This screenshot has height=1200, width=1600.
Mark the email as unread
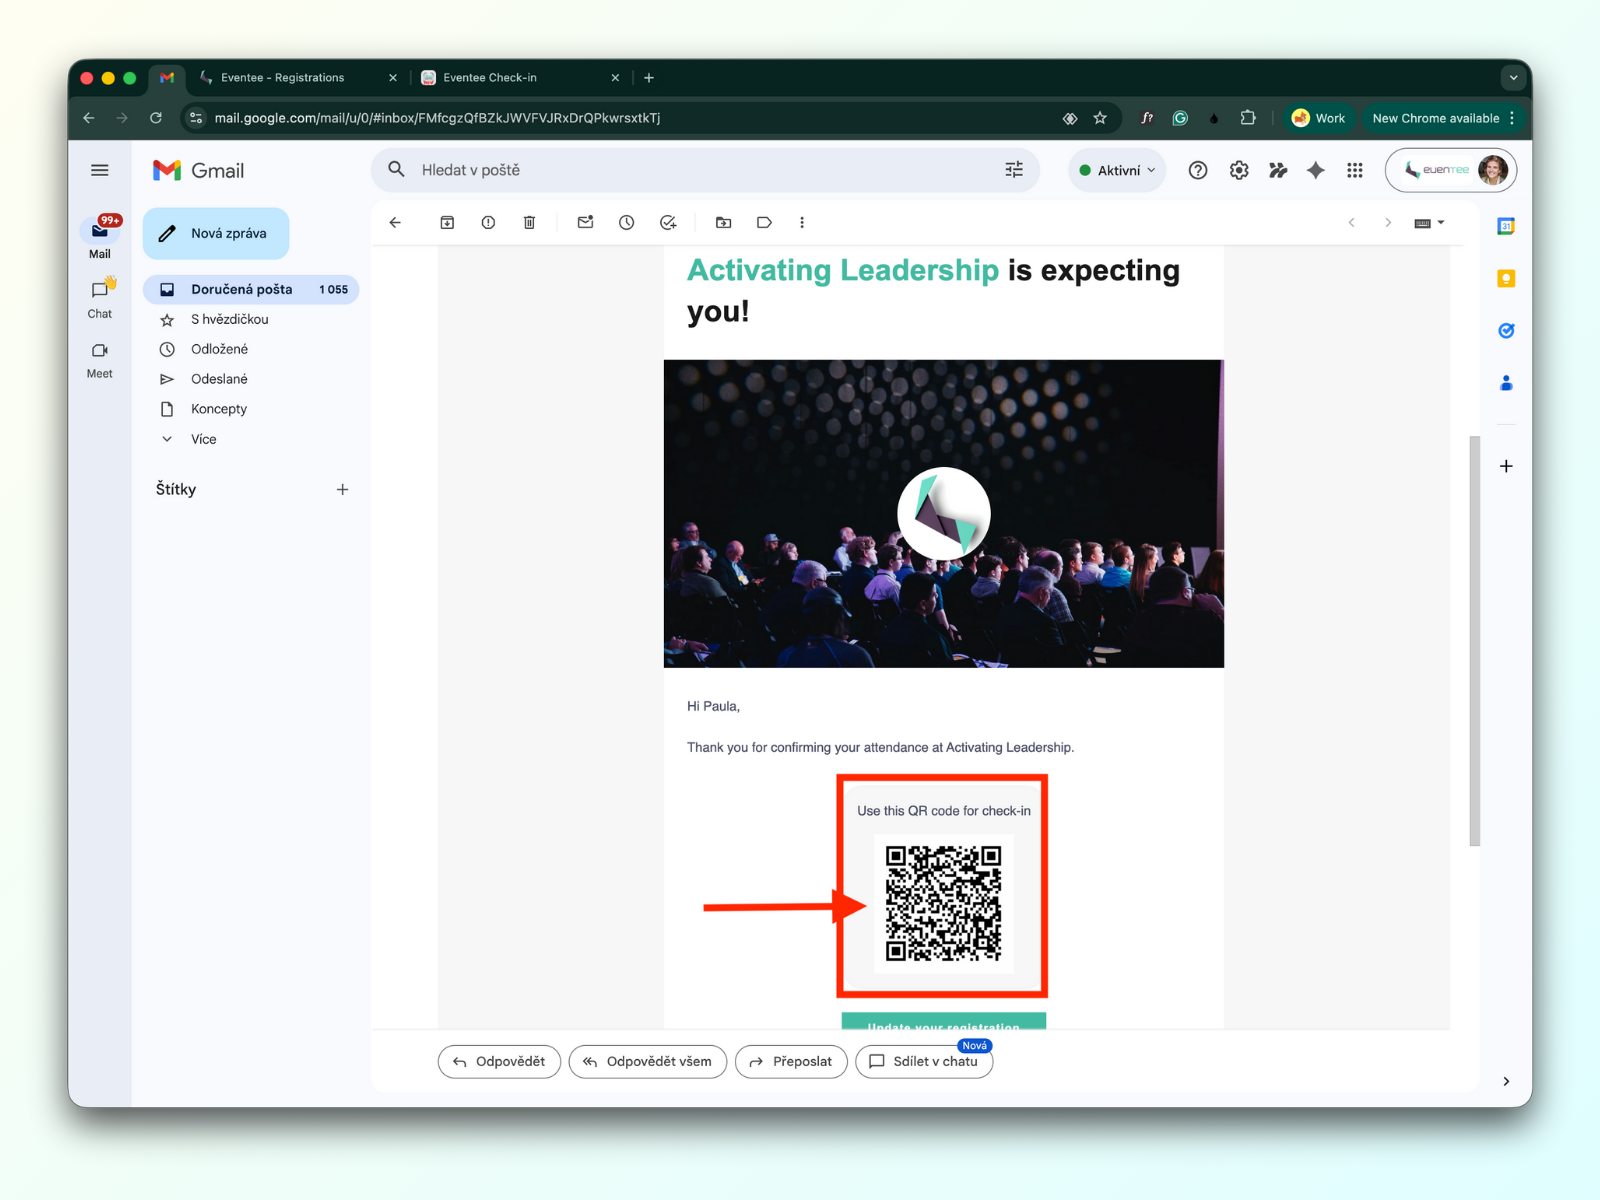pos(585,223)
